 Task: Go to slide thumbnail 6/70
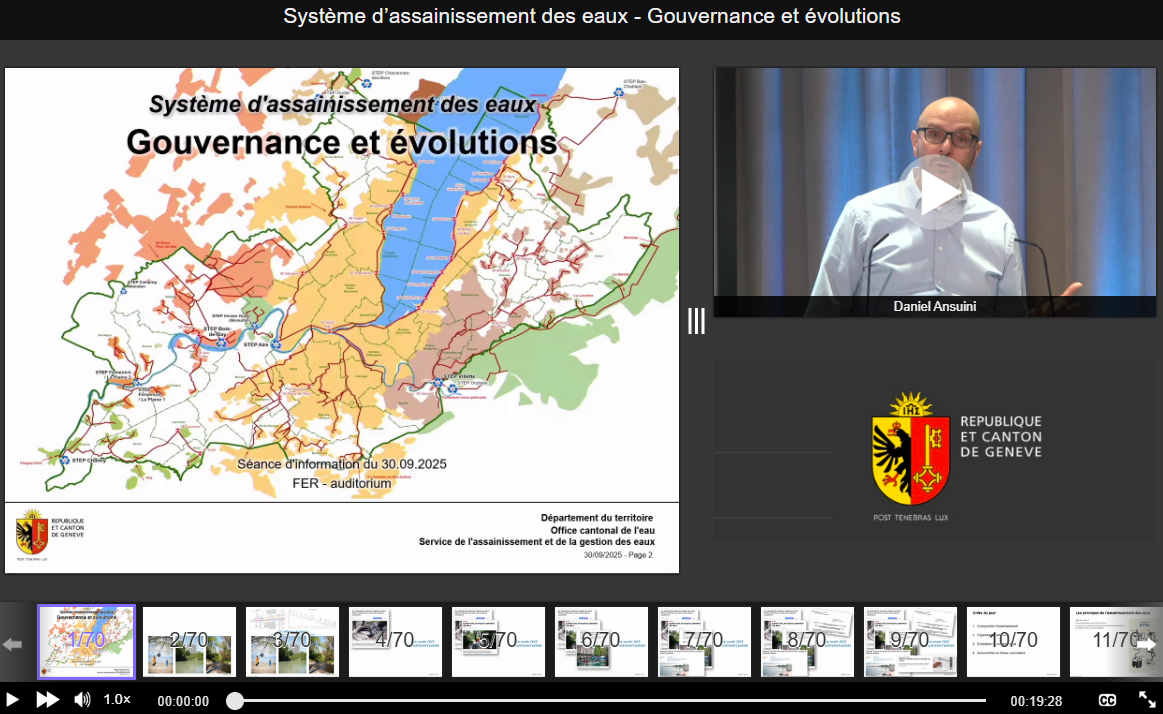coord(601,641)
